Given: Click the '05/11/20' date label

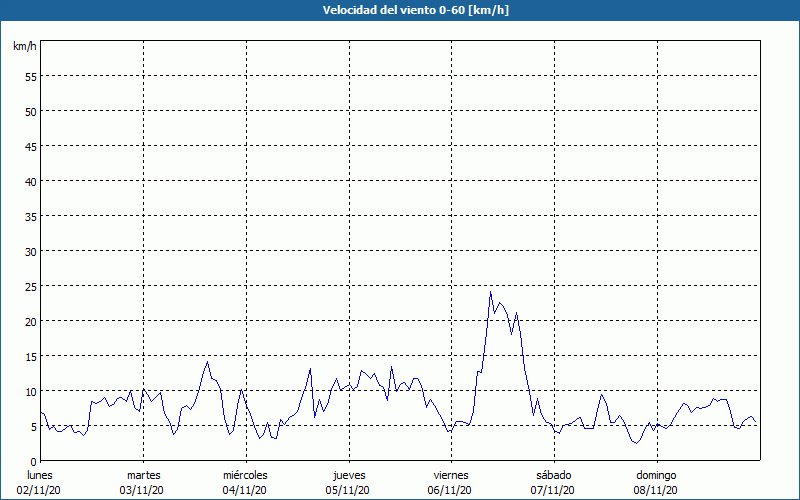Looking at the screenshot, I should click(x=347, y=490).
